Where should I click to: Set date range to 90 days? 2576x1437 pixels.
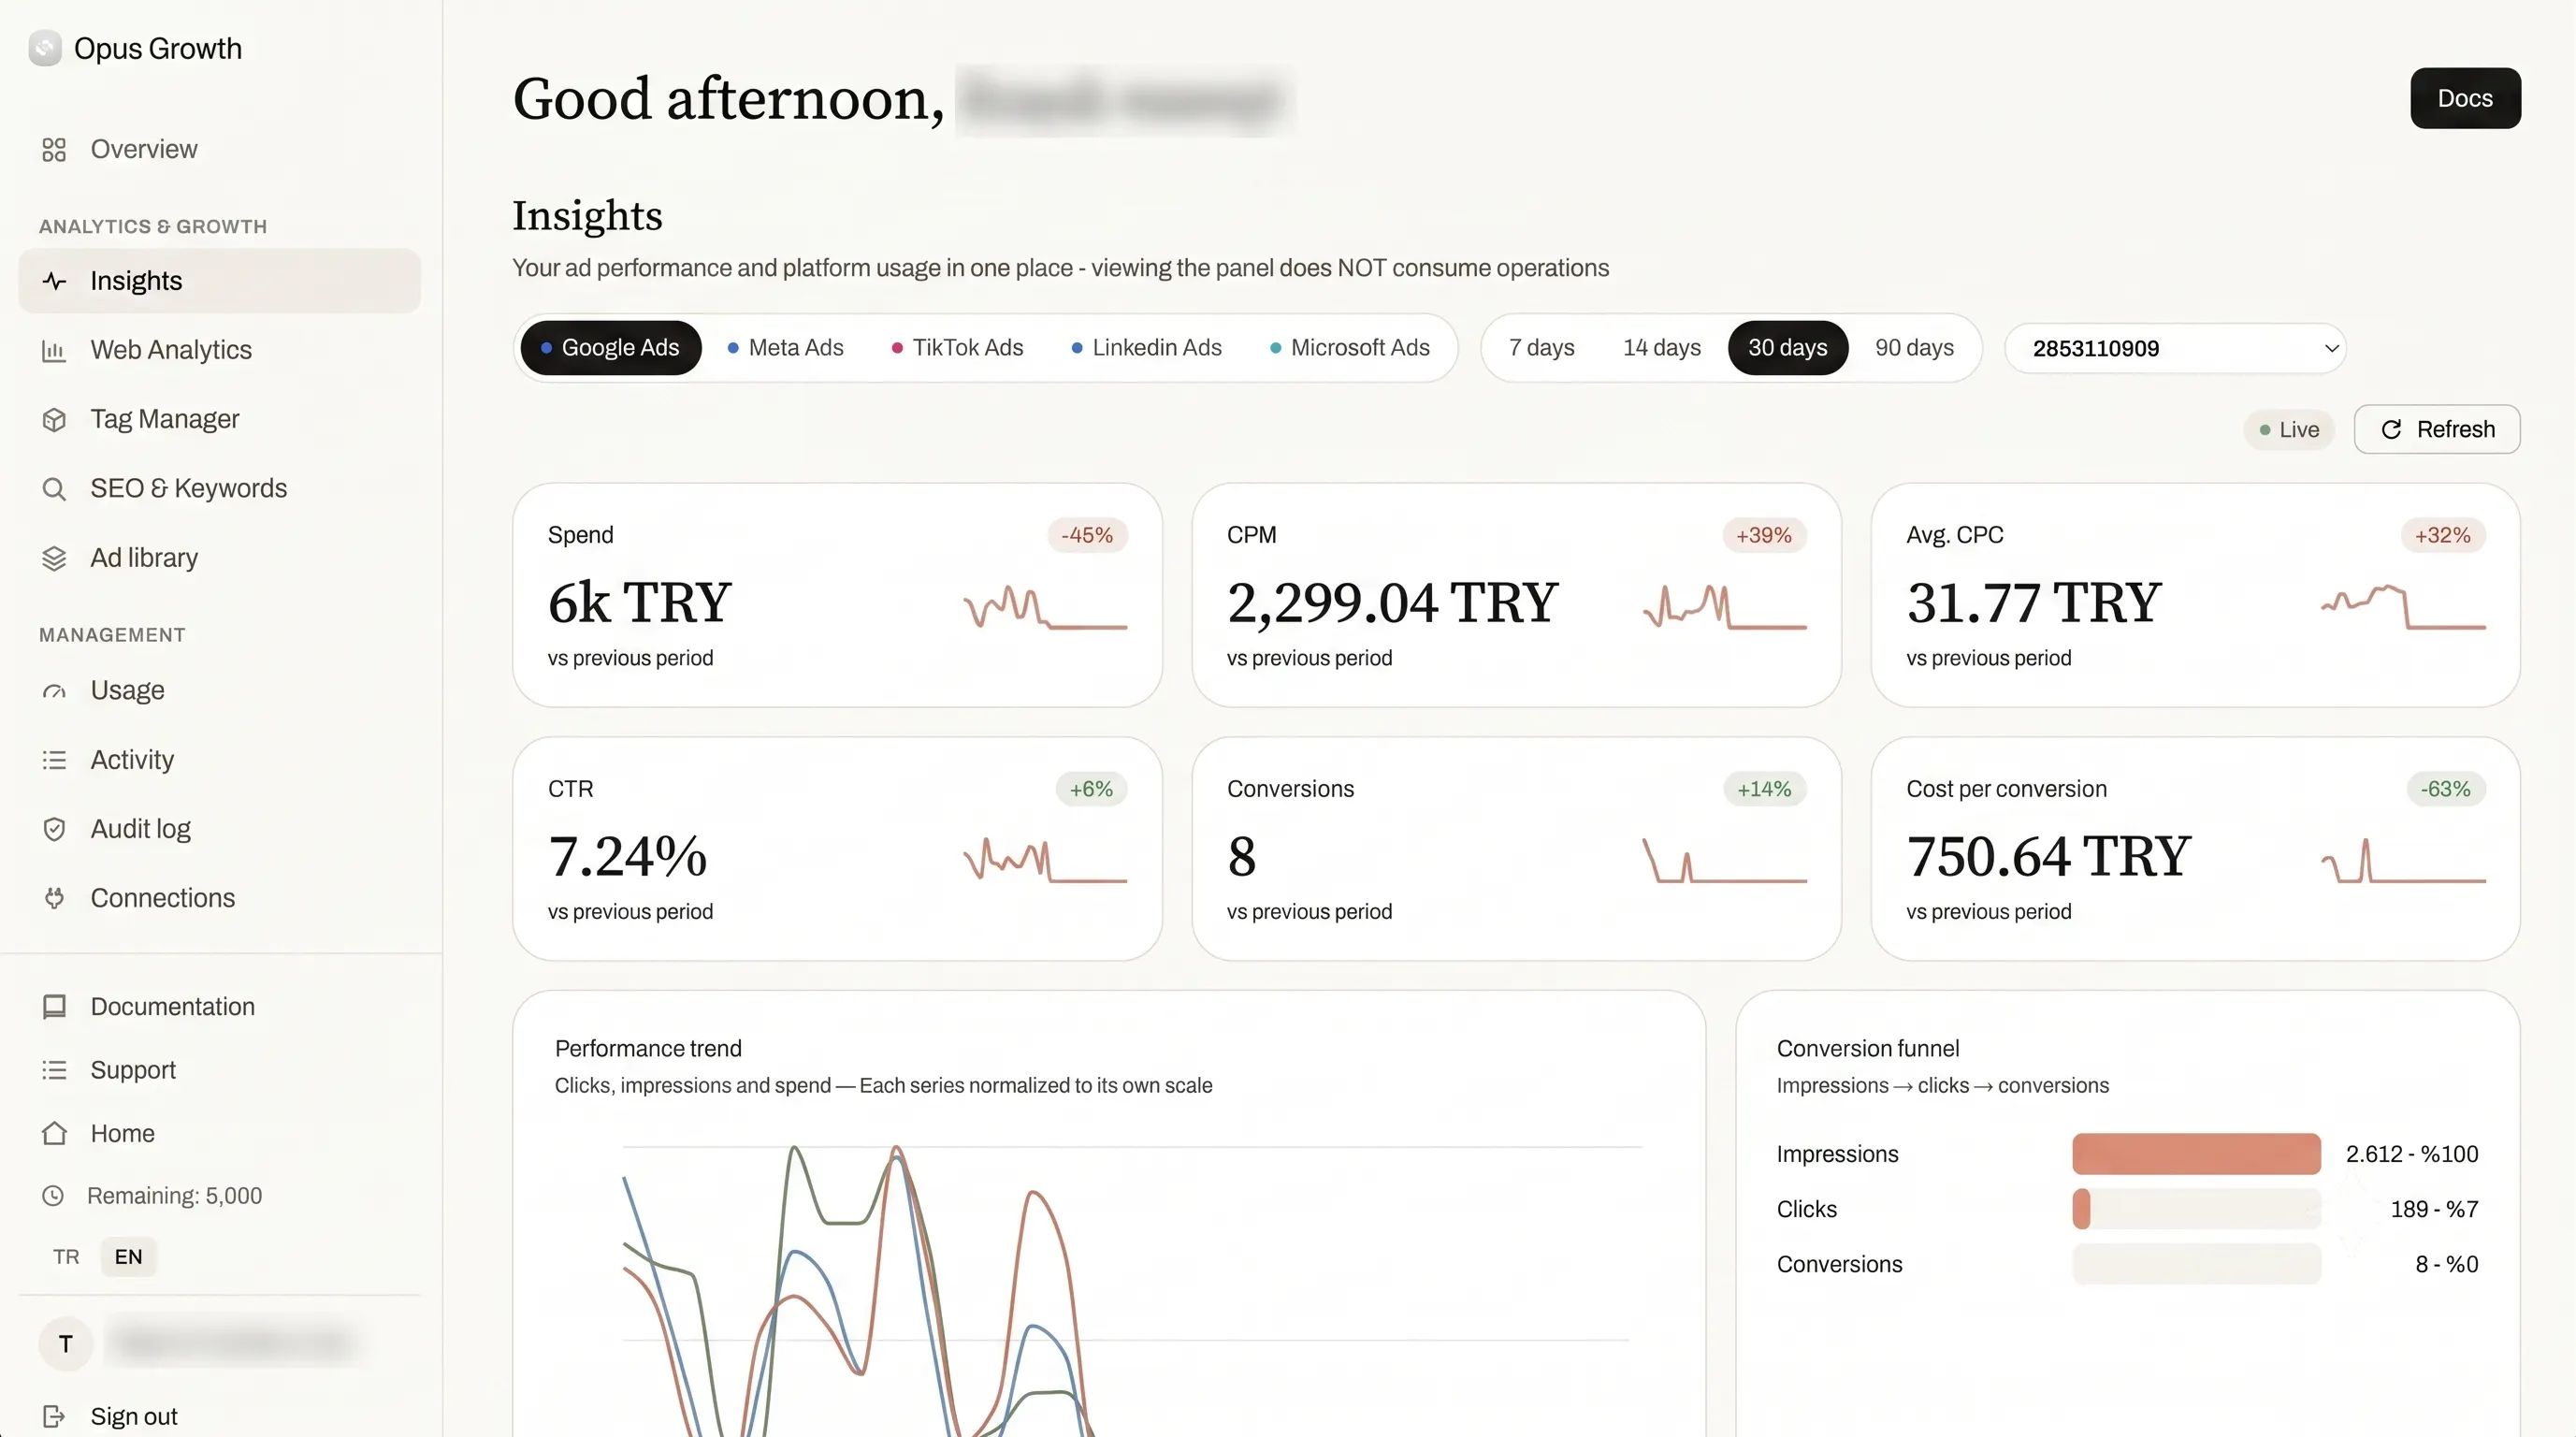1915,348
